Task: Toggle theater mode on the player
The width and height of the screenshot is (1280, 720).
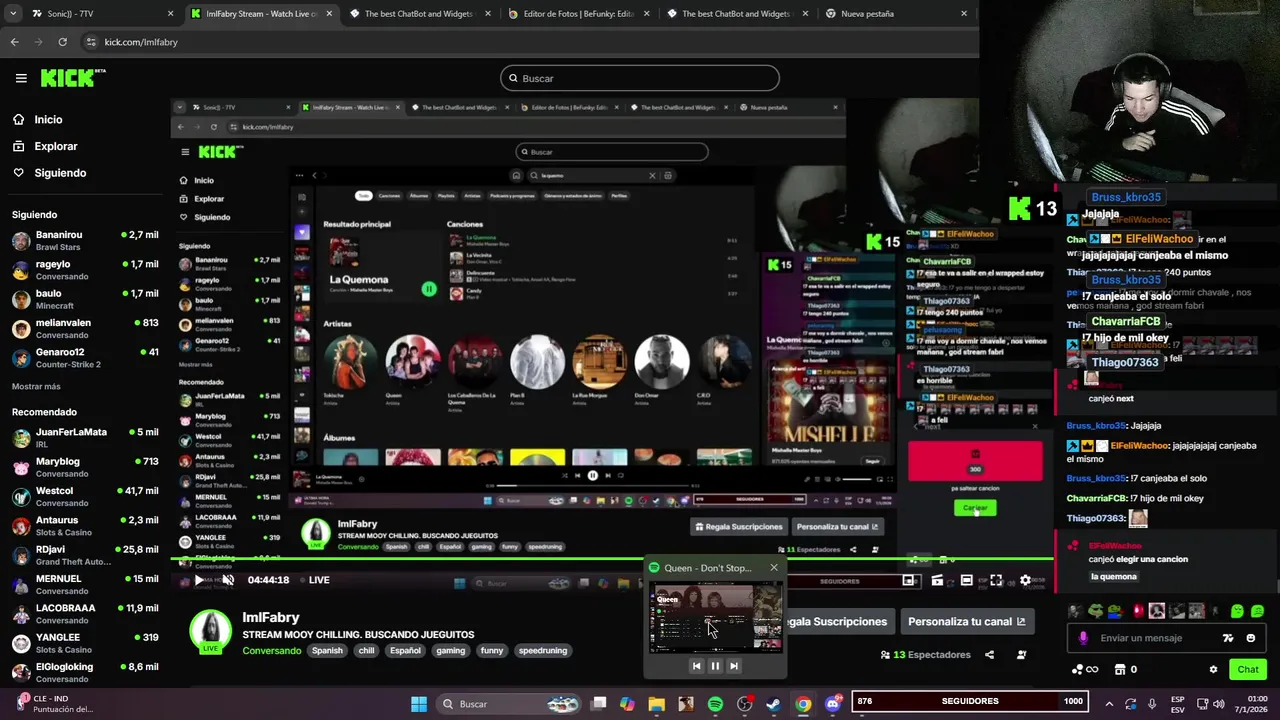Action: [x=966, y=580]
